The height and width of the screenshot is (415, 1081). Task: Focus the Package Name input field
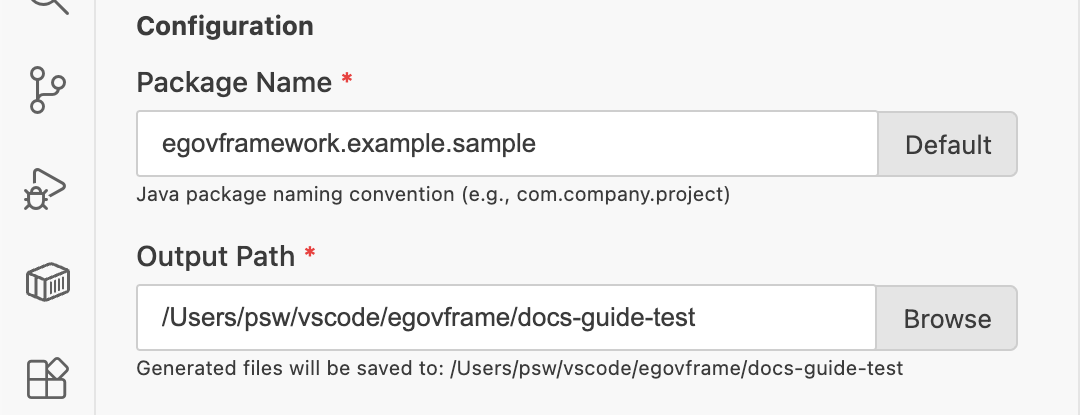[x=700, y=144]
